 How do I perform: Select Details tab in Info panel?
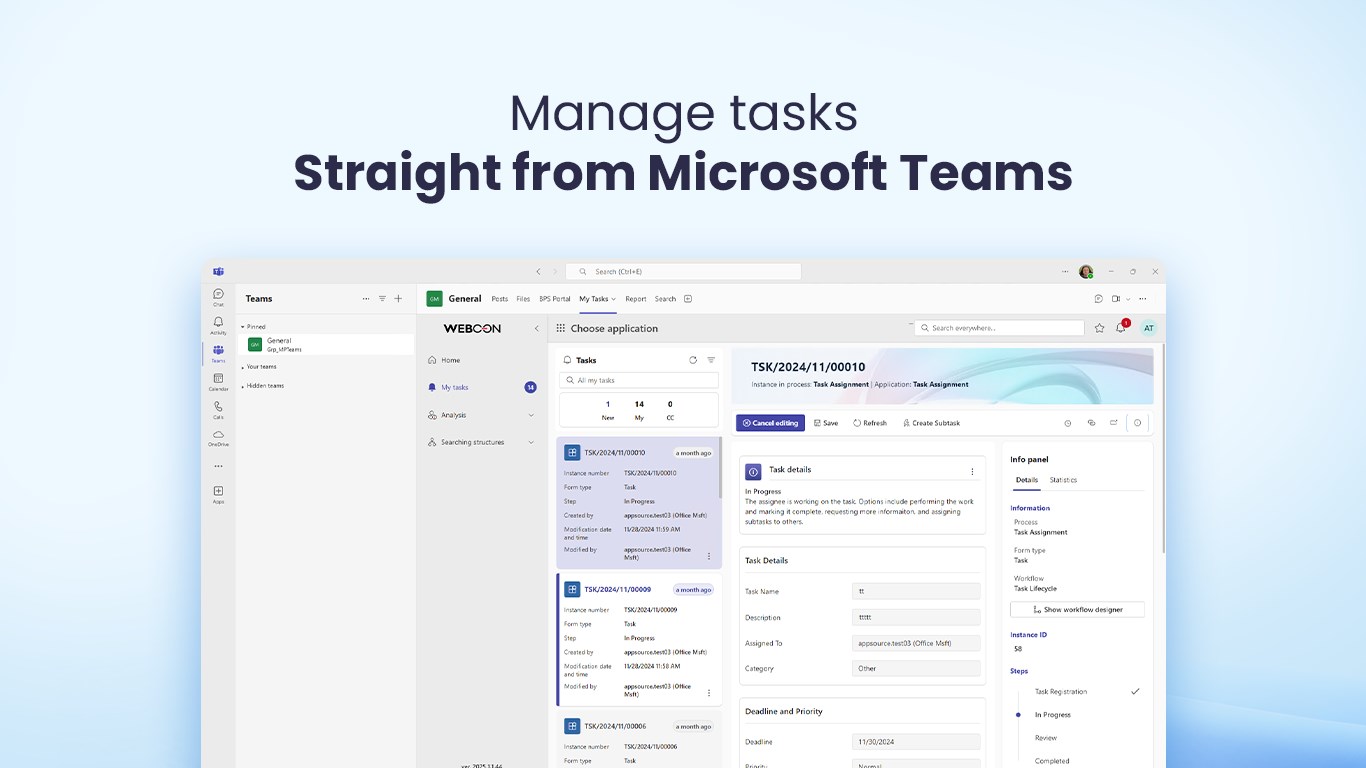pyautogui.click(x=1027, y=480)
